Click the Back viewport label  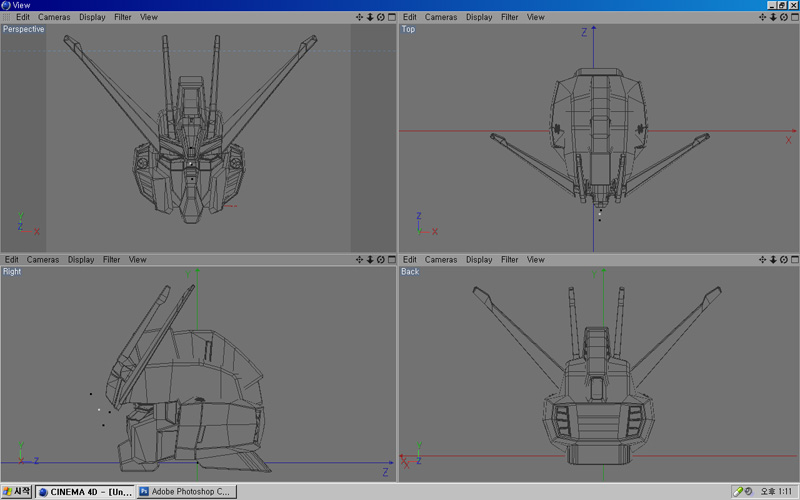pyautogui.click(x=410, y=271)
